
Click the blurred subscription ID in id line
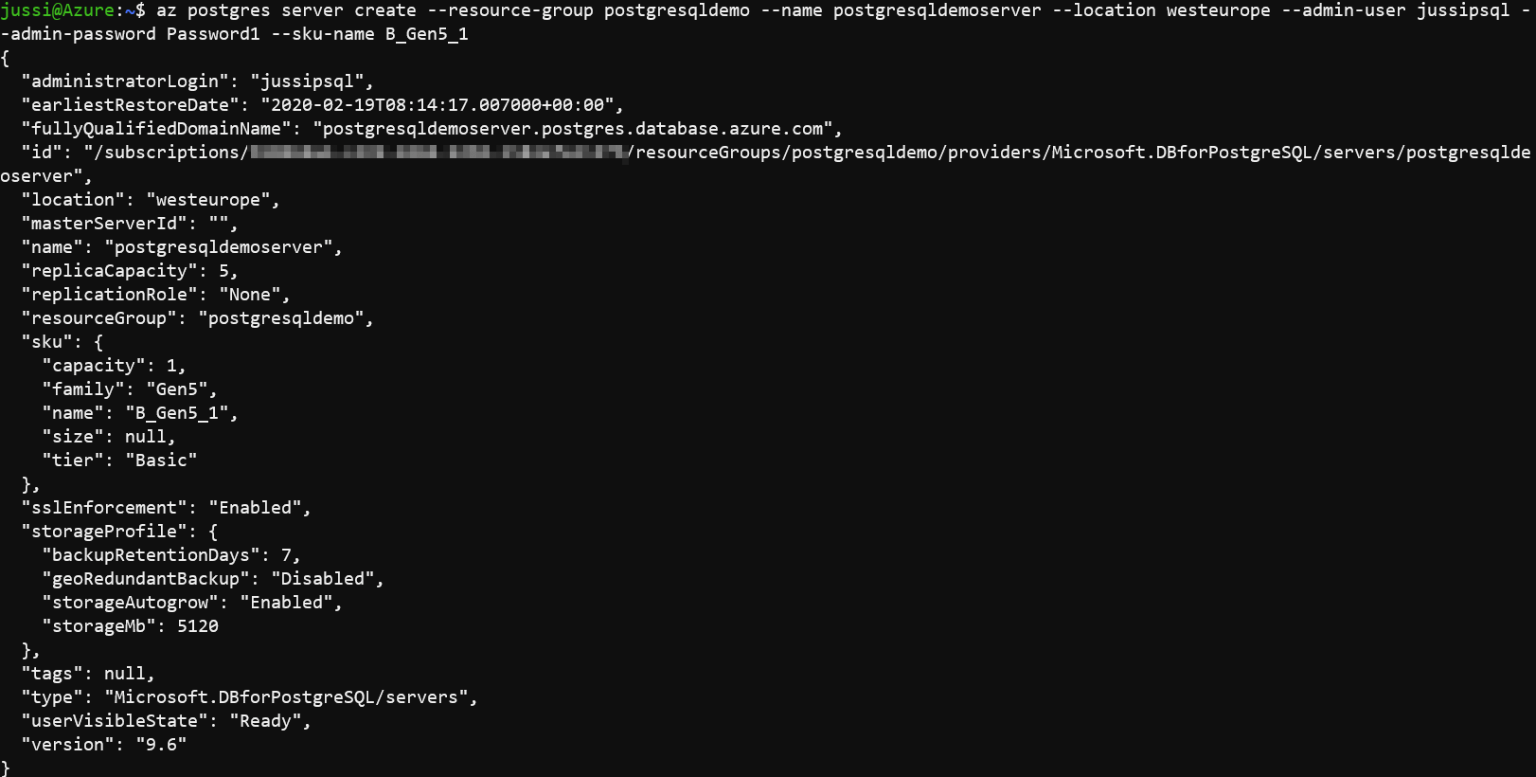(439, 154)
